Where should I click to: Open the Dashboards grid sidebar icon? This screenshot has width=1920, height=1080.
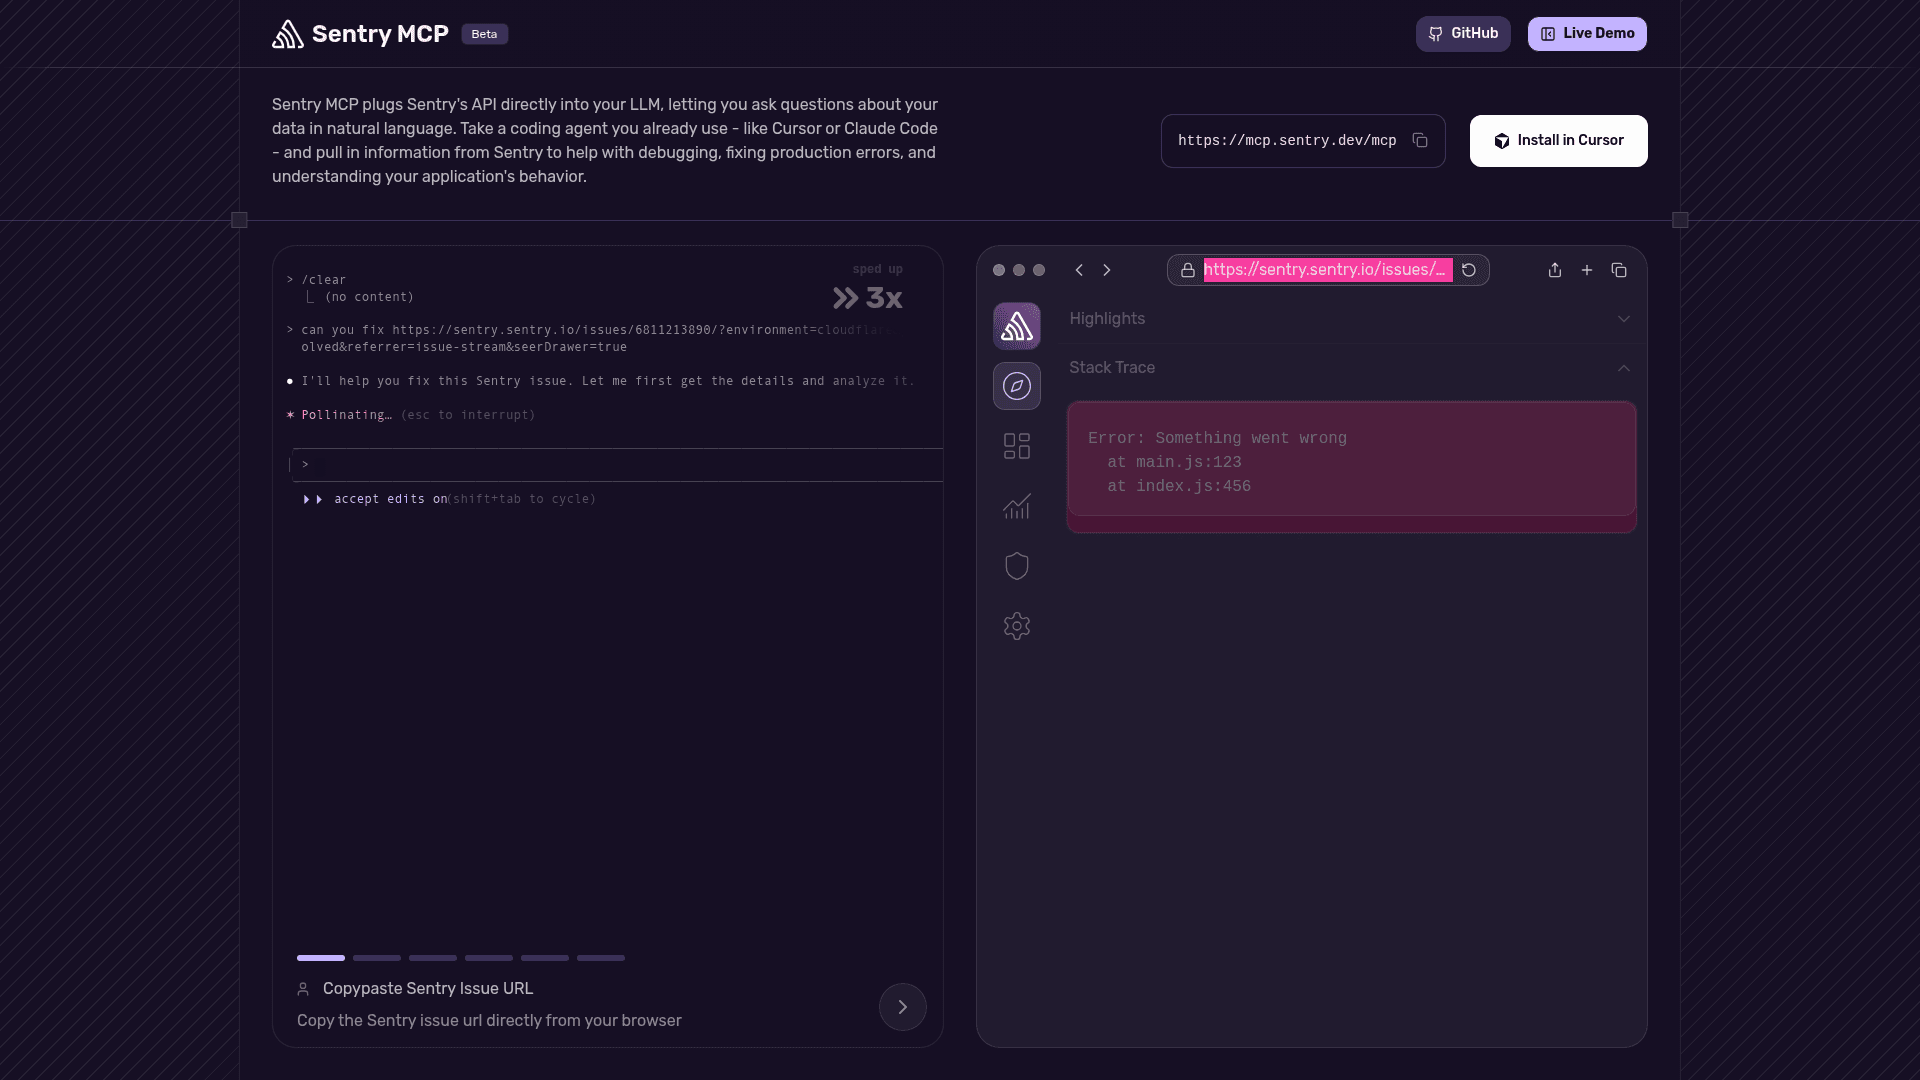(x=1017, y=446)
